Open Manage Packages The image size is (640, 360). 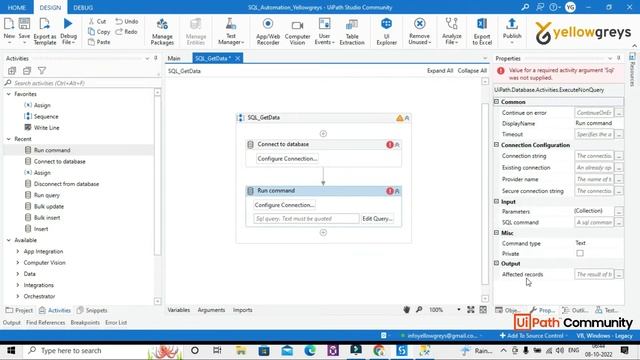click(162, 31)
